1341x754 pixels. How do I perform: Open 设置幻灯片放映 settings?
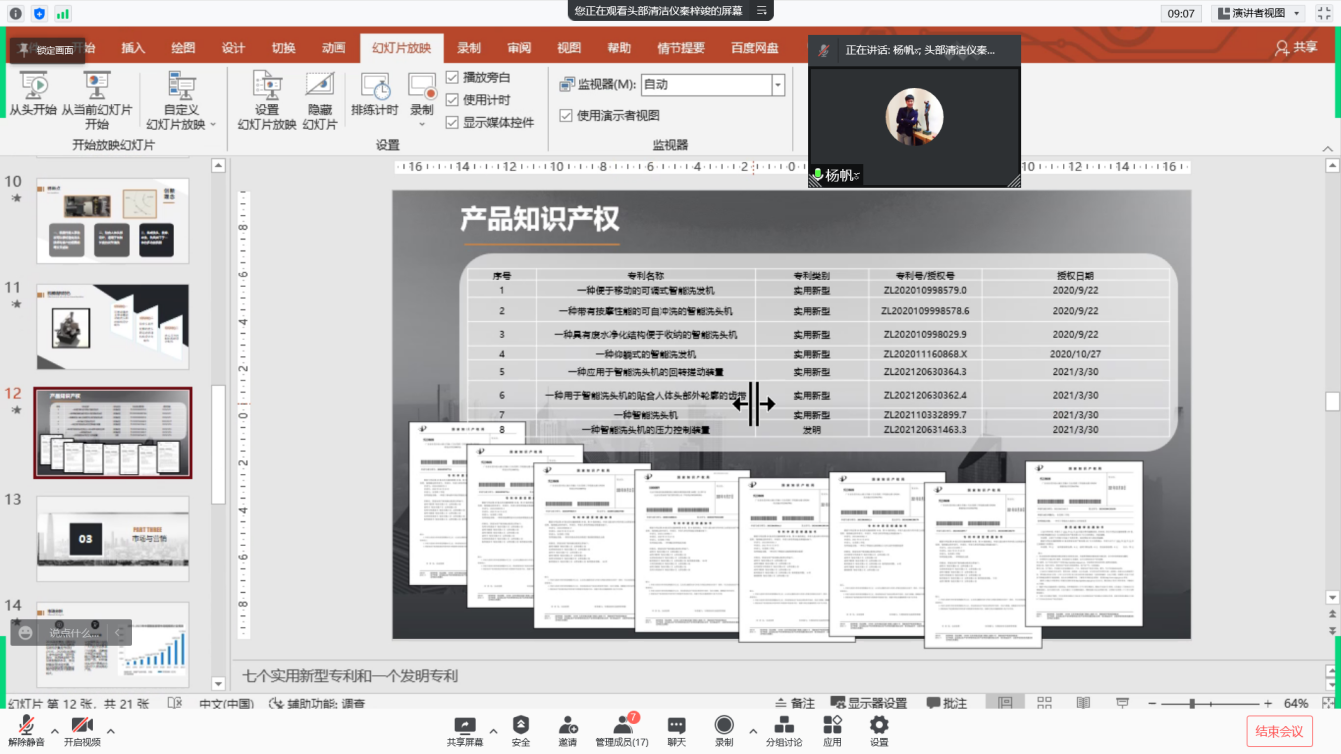click(x=266, y=87)
